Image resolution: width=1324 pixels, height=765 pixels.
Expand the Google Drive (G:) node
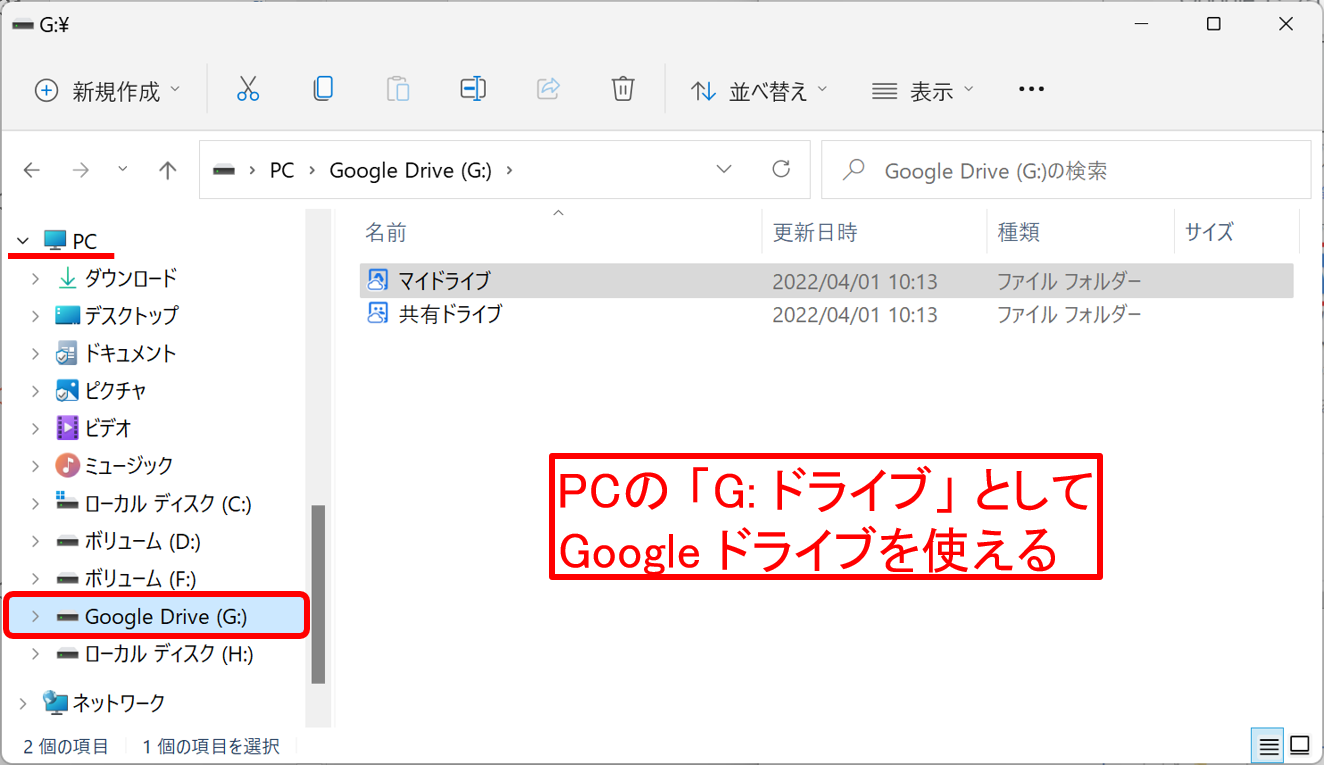tap(35, 617)
